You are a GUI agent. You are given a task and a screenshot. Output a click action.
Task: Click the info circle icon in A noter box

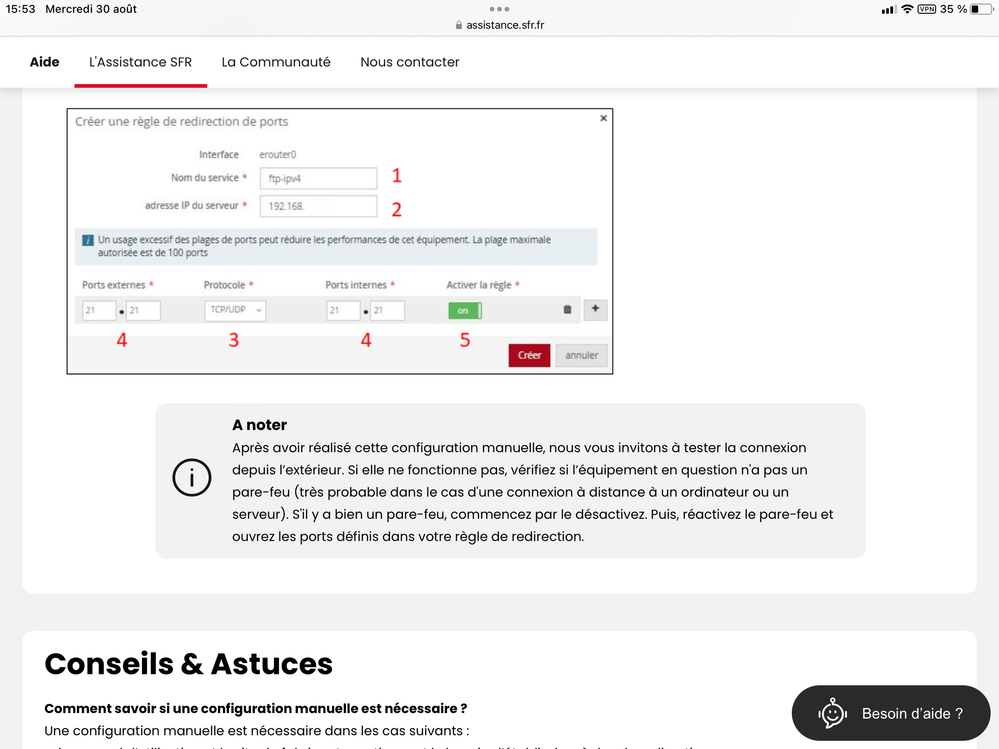[x=192, y=479]
